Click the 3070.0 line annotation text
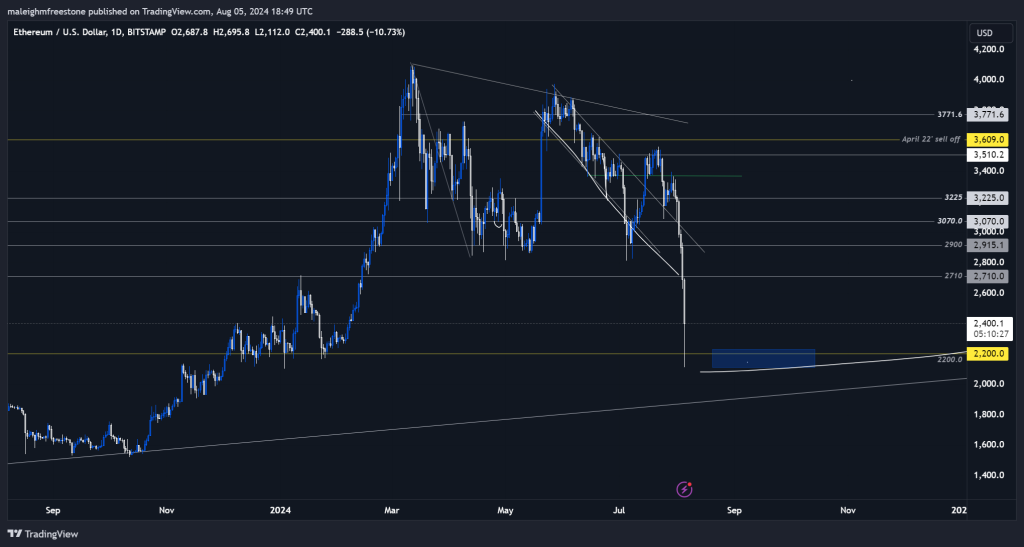The image size is (1024, 547). point(950,221)
